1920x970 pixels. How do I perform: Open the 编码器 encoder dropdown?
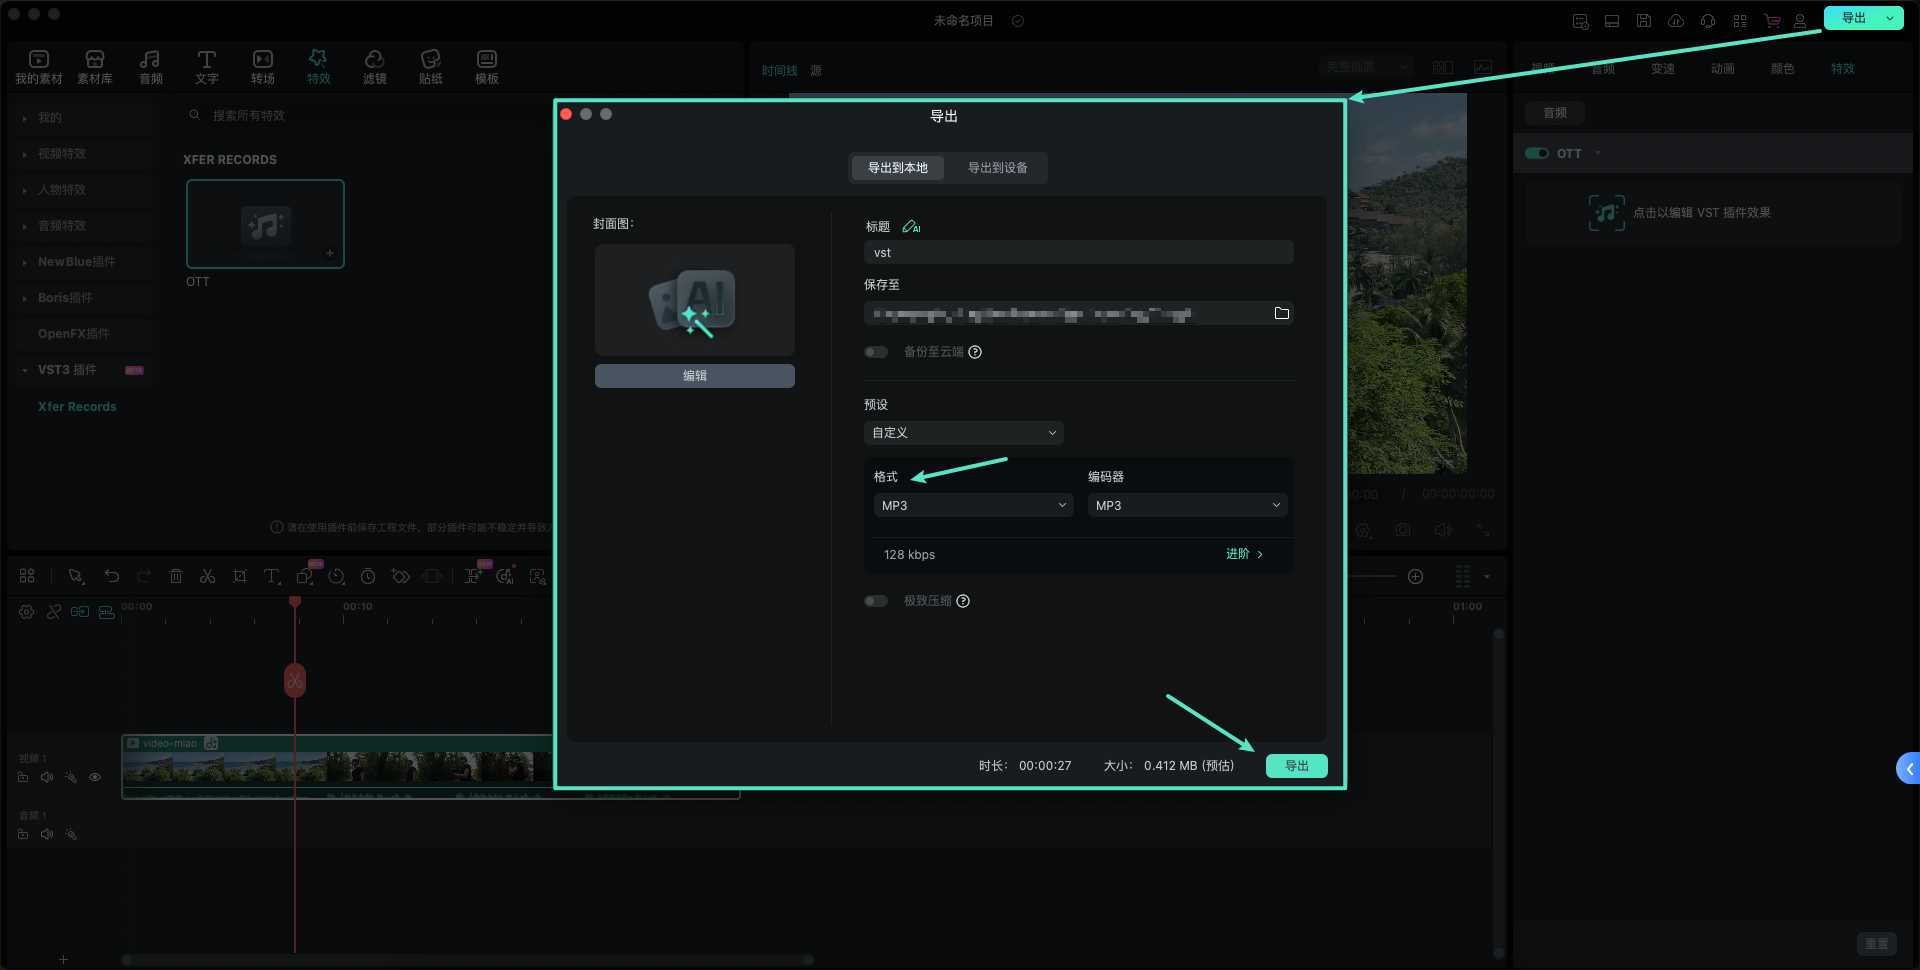[1187, 506]
